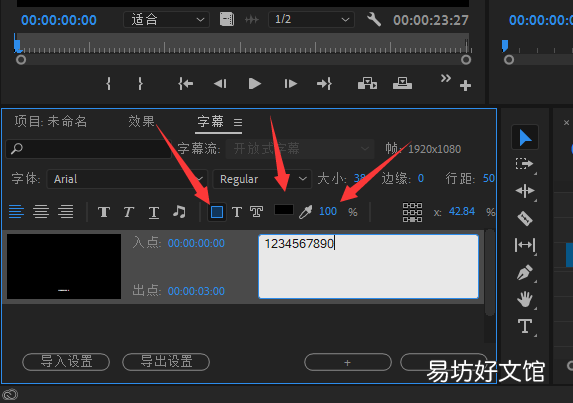Open the wrench settings icon
The image size is (573, 403).
coord(374,19)
